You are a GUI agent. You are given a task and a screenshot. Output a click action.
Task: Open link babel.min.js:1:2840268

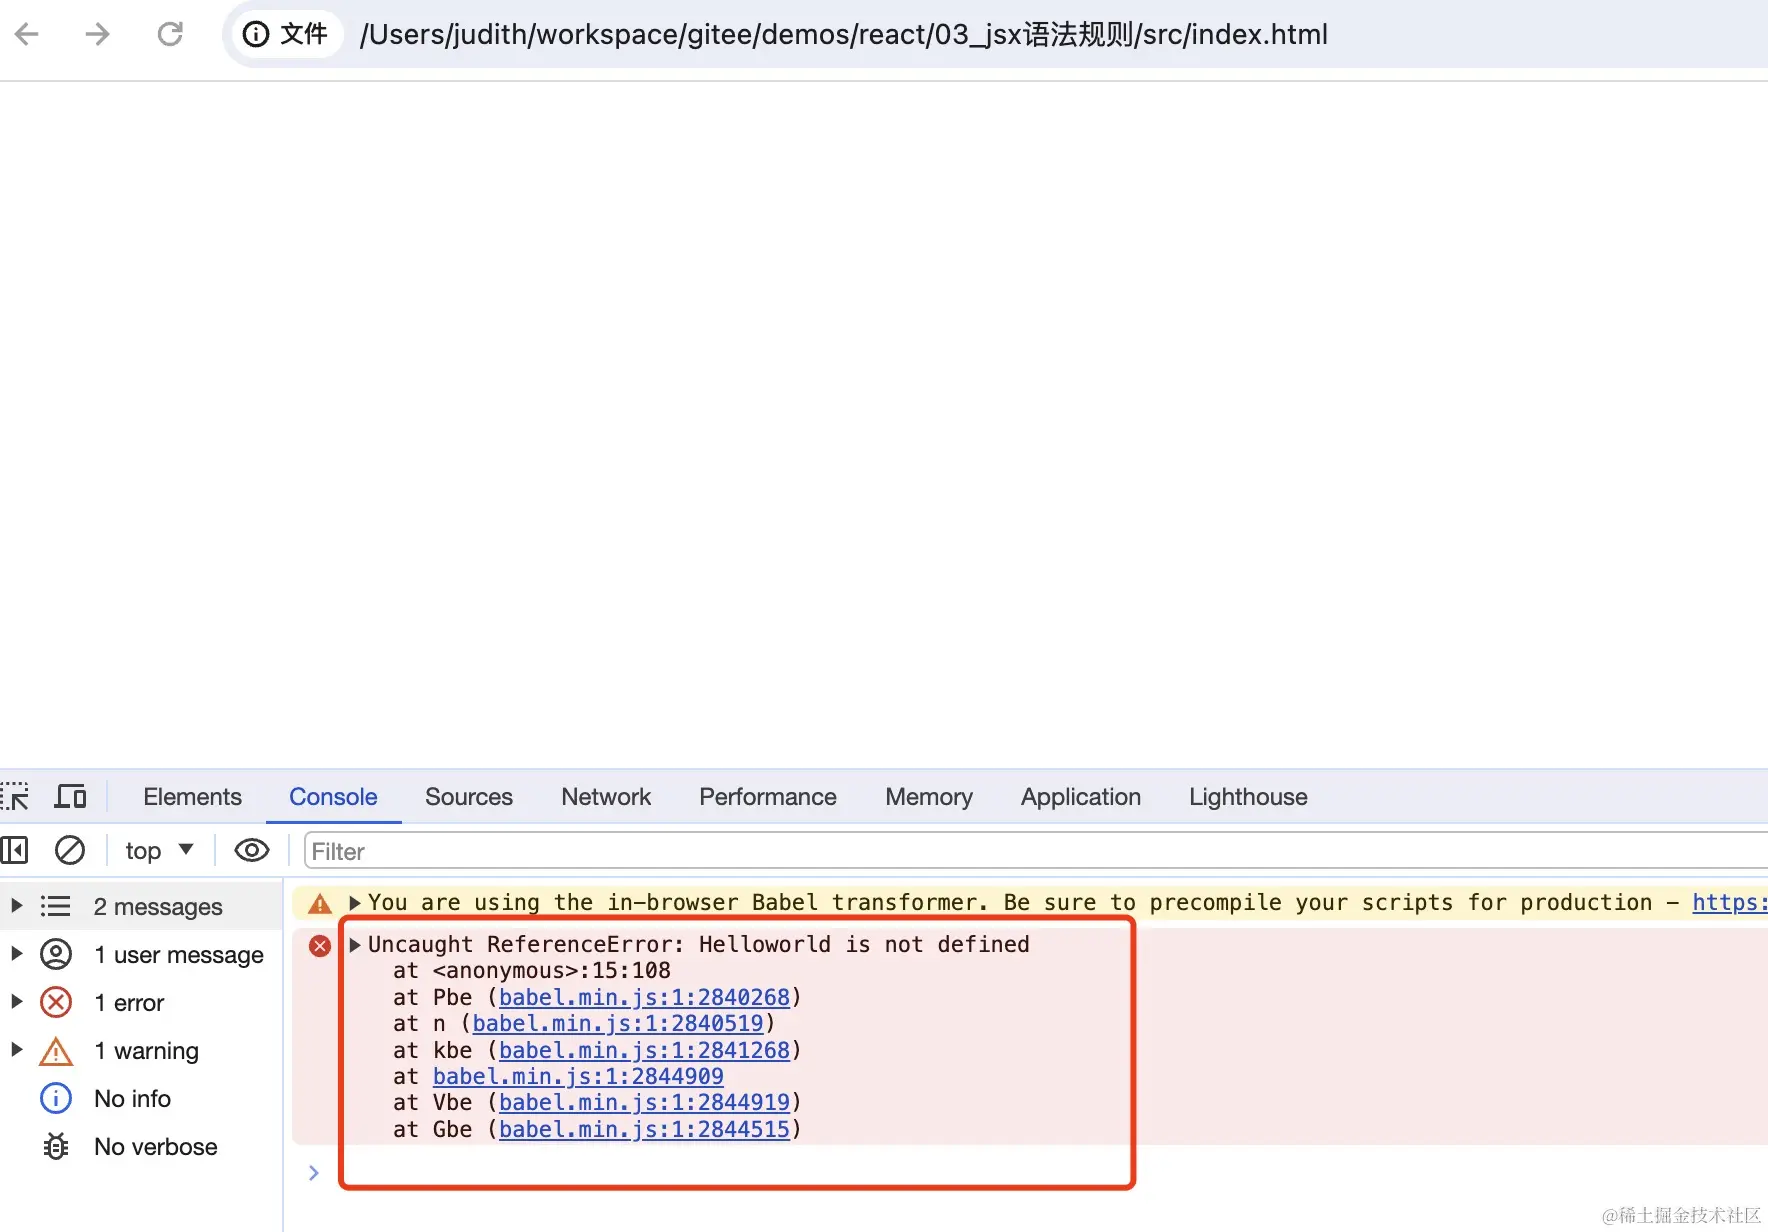pos(644,997)
